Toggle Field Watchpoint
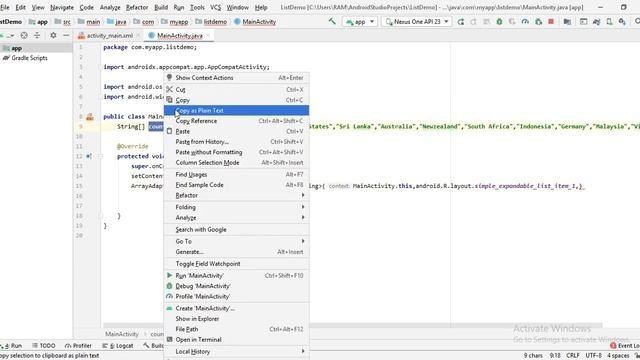This screenshot has height=360, width=640. point(236,264)
